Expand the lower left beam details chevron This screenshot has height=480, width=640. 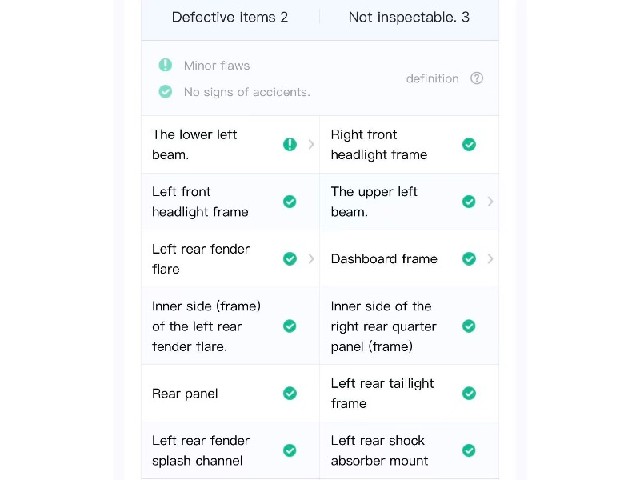pyautogui.click(x=311, y=144)
